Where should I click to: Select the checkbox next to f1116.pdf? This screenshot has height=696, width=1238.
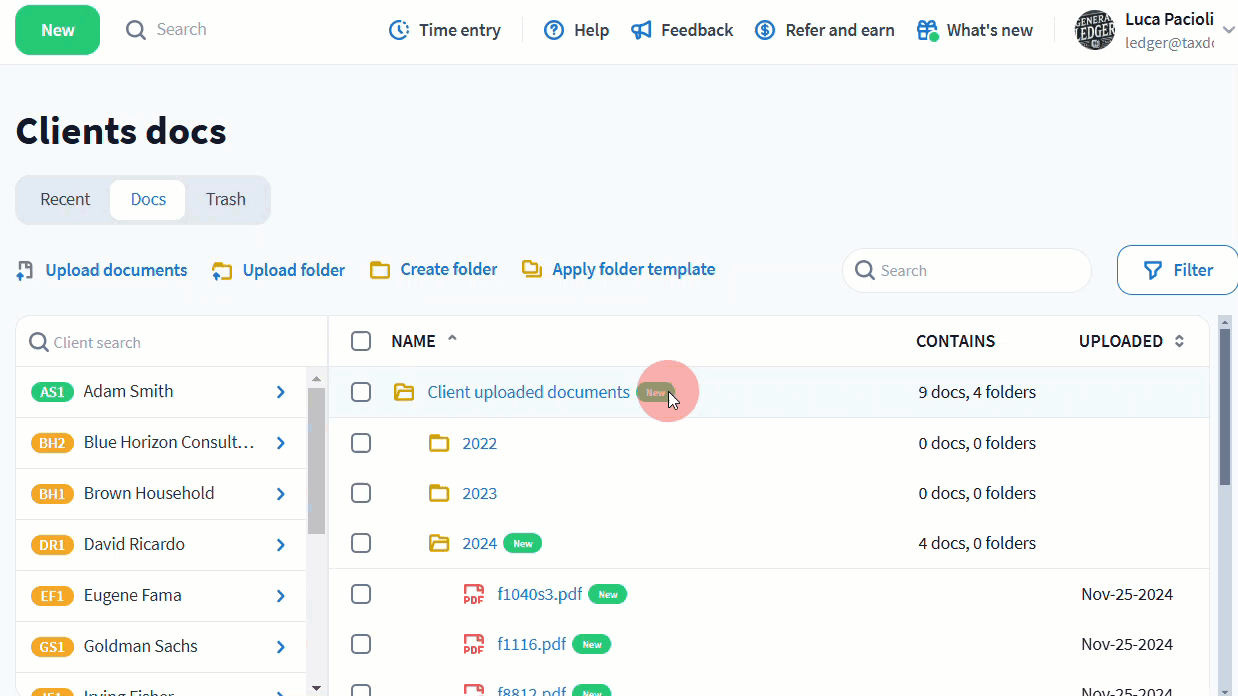361,644
